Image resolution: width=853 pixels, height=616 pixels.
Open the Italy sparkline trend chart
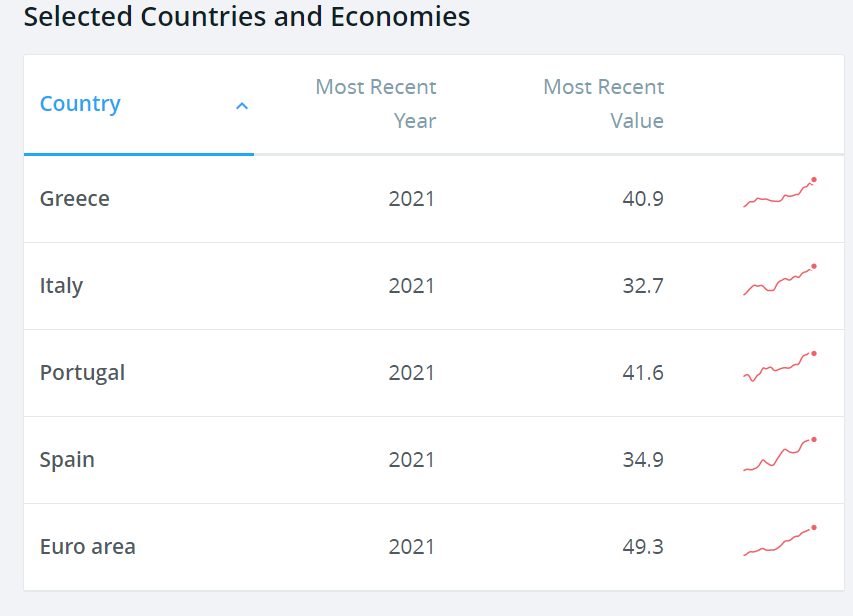click(x=780, y=281)
